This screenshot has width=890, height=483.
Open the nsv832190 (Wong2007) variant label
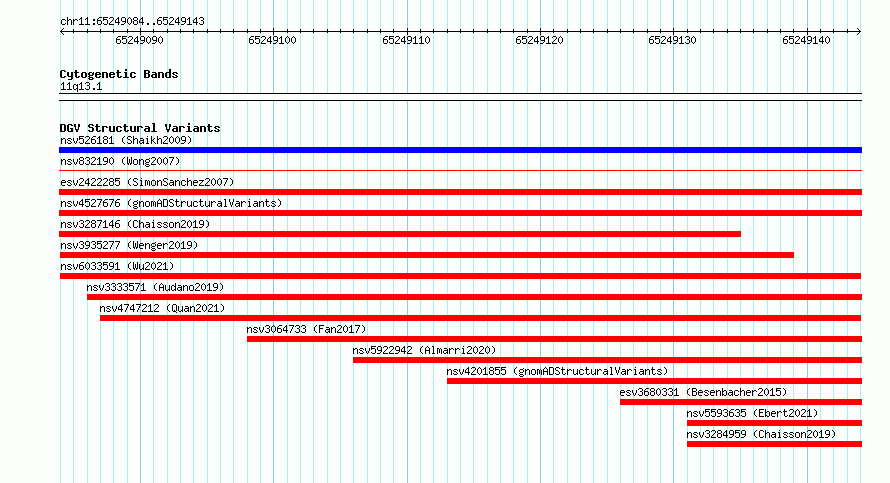click(x=120, y=161)
